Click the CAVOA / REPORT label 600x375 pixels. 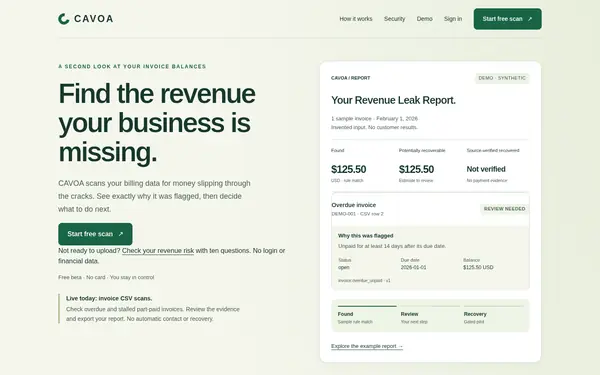[351, 78]
